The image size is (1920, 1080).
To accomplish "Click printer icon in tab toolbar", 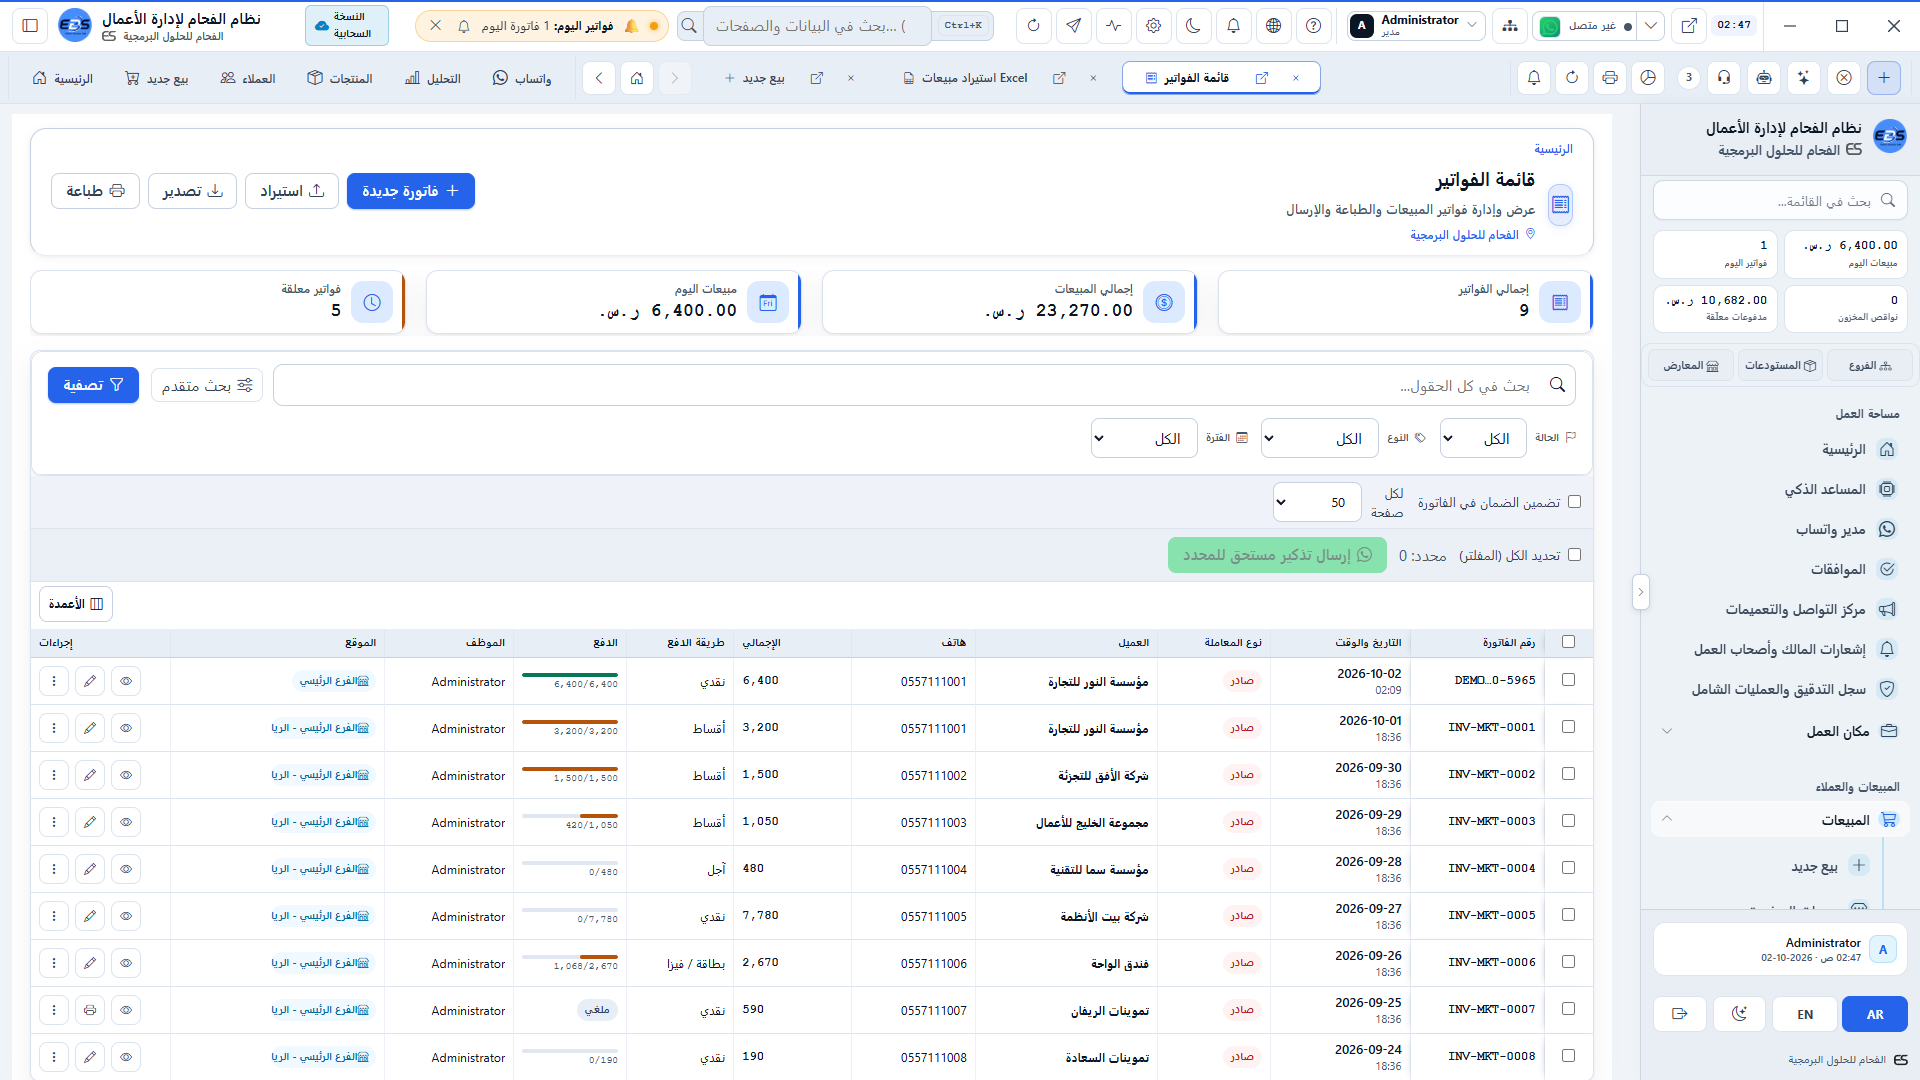I will [x=1610, y=78].
